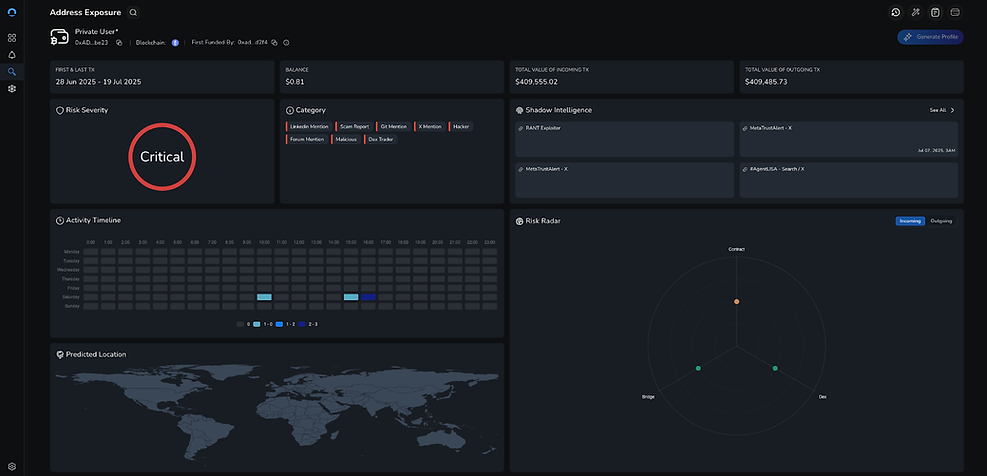
Task: Click the 1 - 2 legend swatch
Action: point(279,324)
